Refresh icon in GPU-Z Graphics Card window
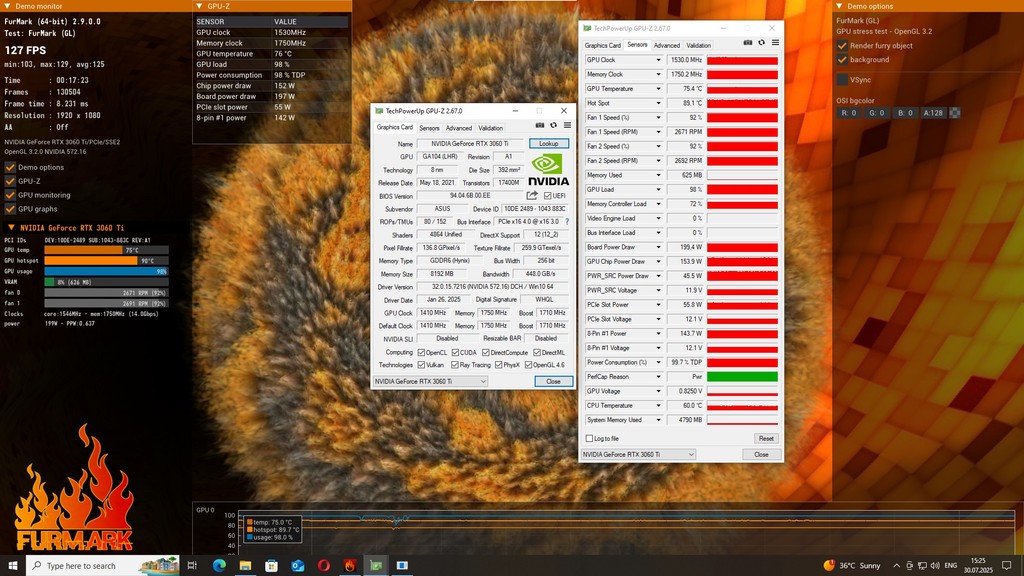The height and width of the screenshot is (576, 1024). coord(553,125)
